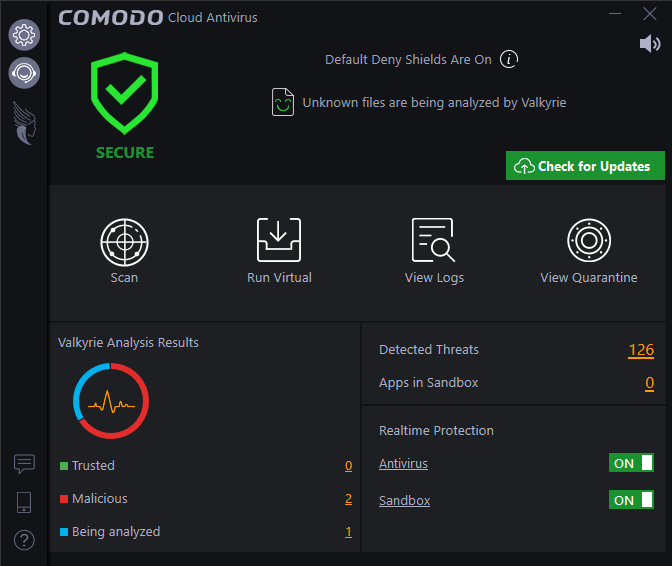Click the mobile device icon in sidebar
The height and width of the screenshot is (566, 672).
24,502
